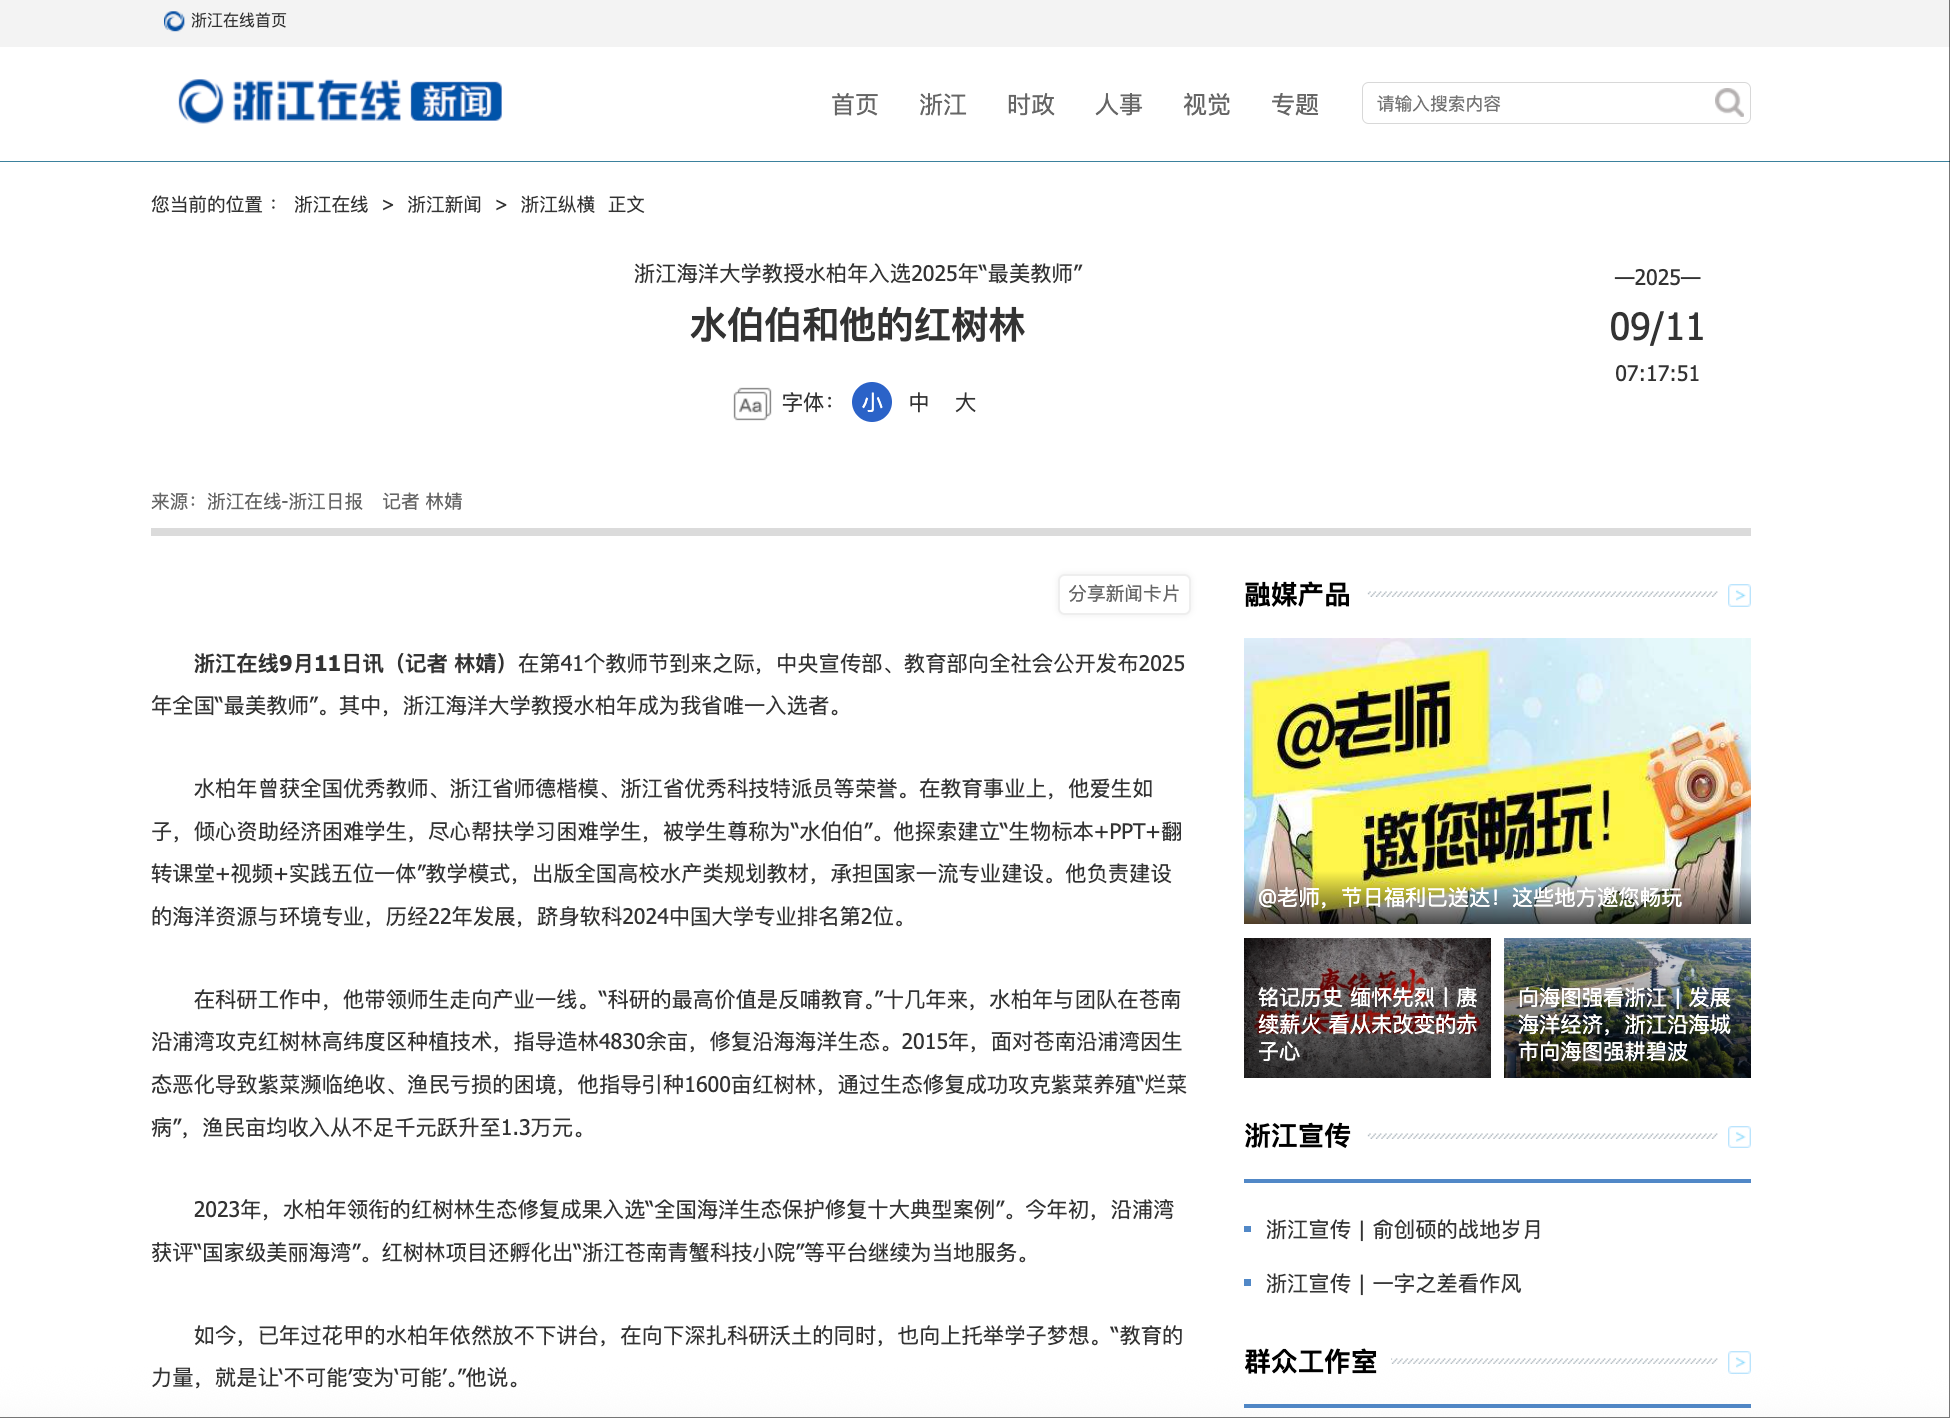Click the 浙江在线新闻 site logo
This screenshot has width=1950, height=1418.
340,101
